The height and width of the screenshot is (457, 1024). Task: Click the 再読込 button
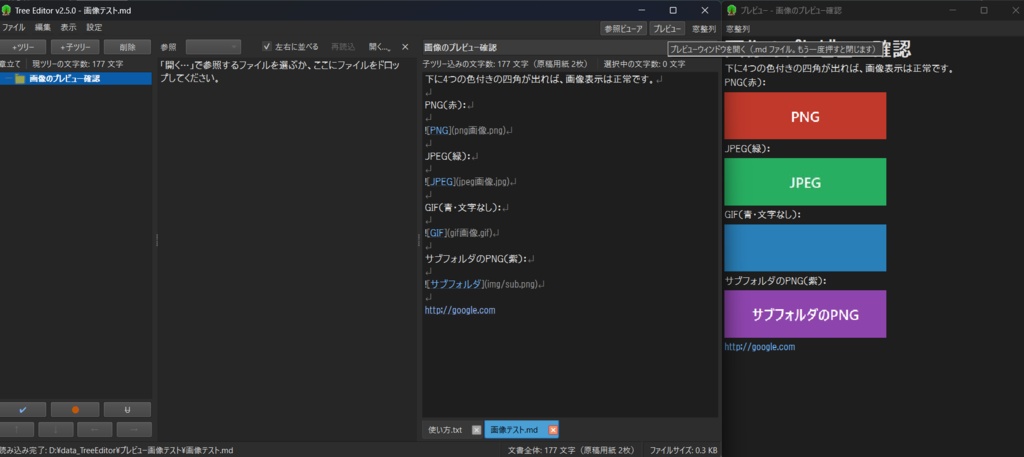coord(343,47)
